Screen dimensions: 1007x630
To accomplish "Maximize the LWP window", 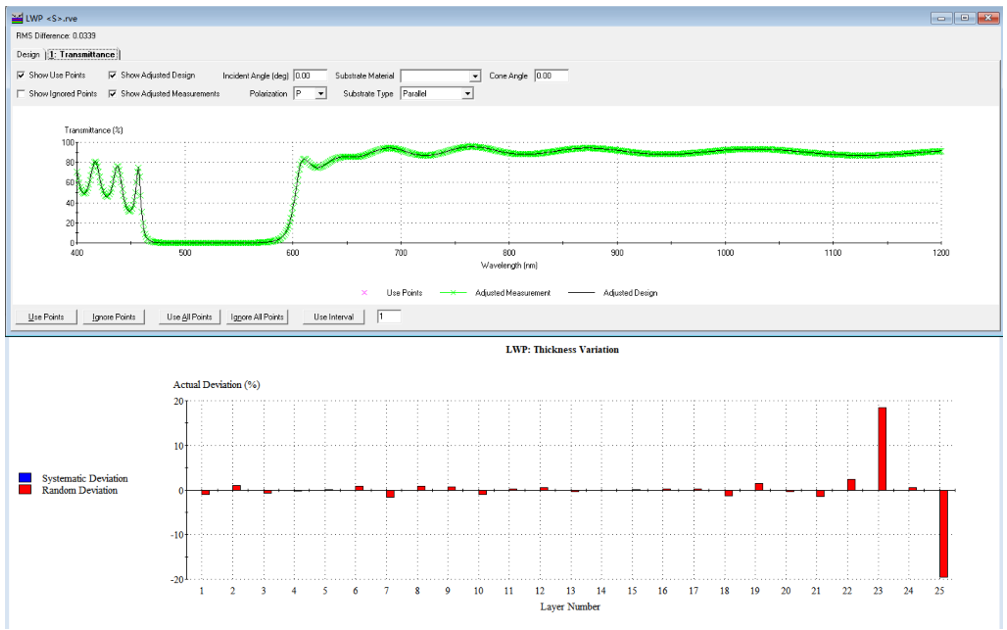I will pos(965,18).
